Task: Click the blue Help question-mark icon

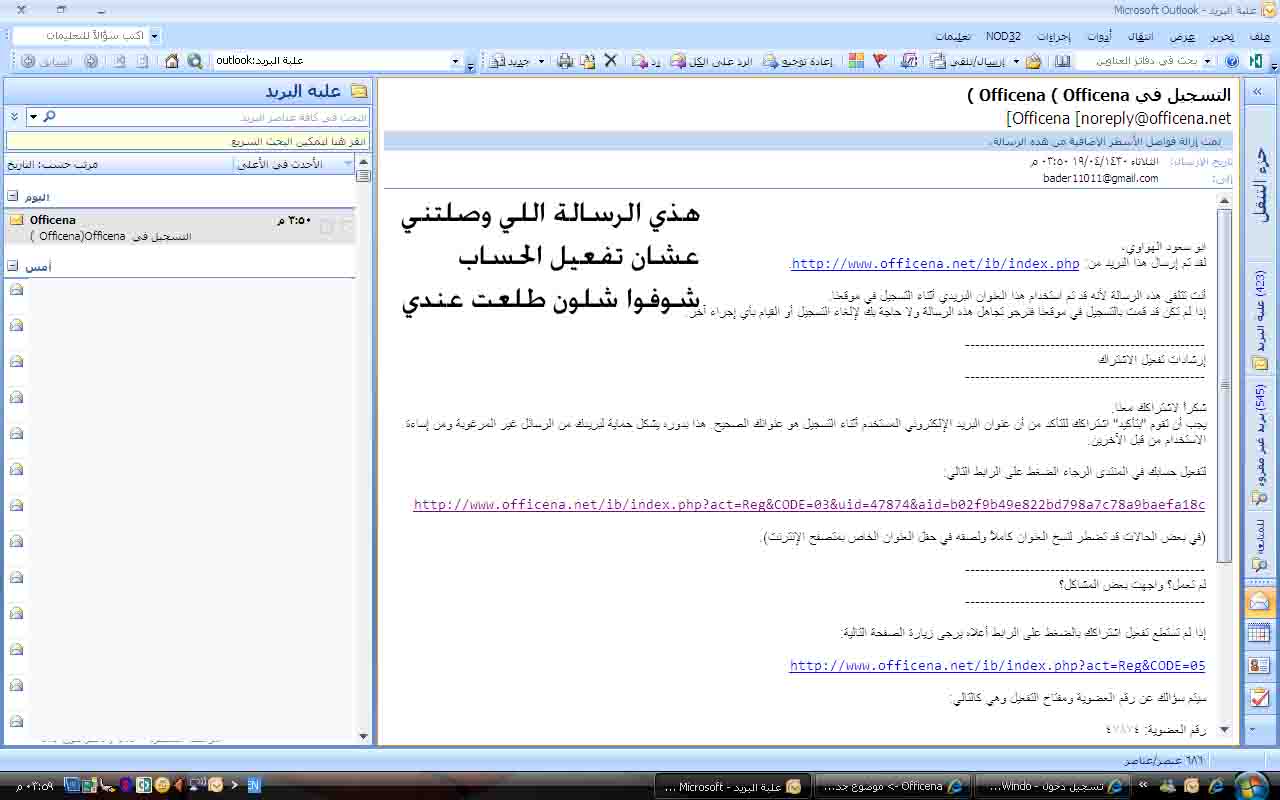Action: [x=1231, y=61]
